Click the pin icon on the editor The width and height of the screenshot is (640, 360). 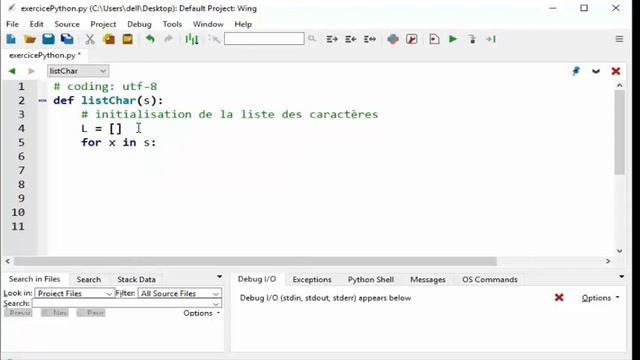tap(576, 71)
